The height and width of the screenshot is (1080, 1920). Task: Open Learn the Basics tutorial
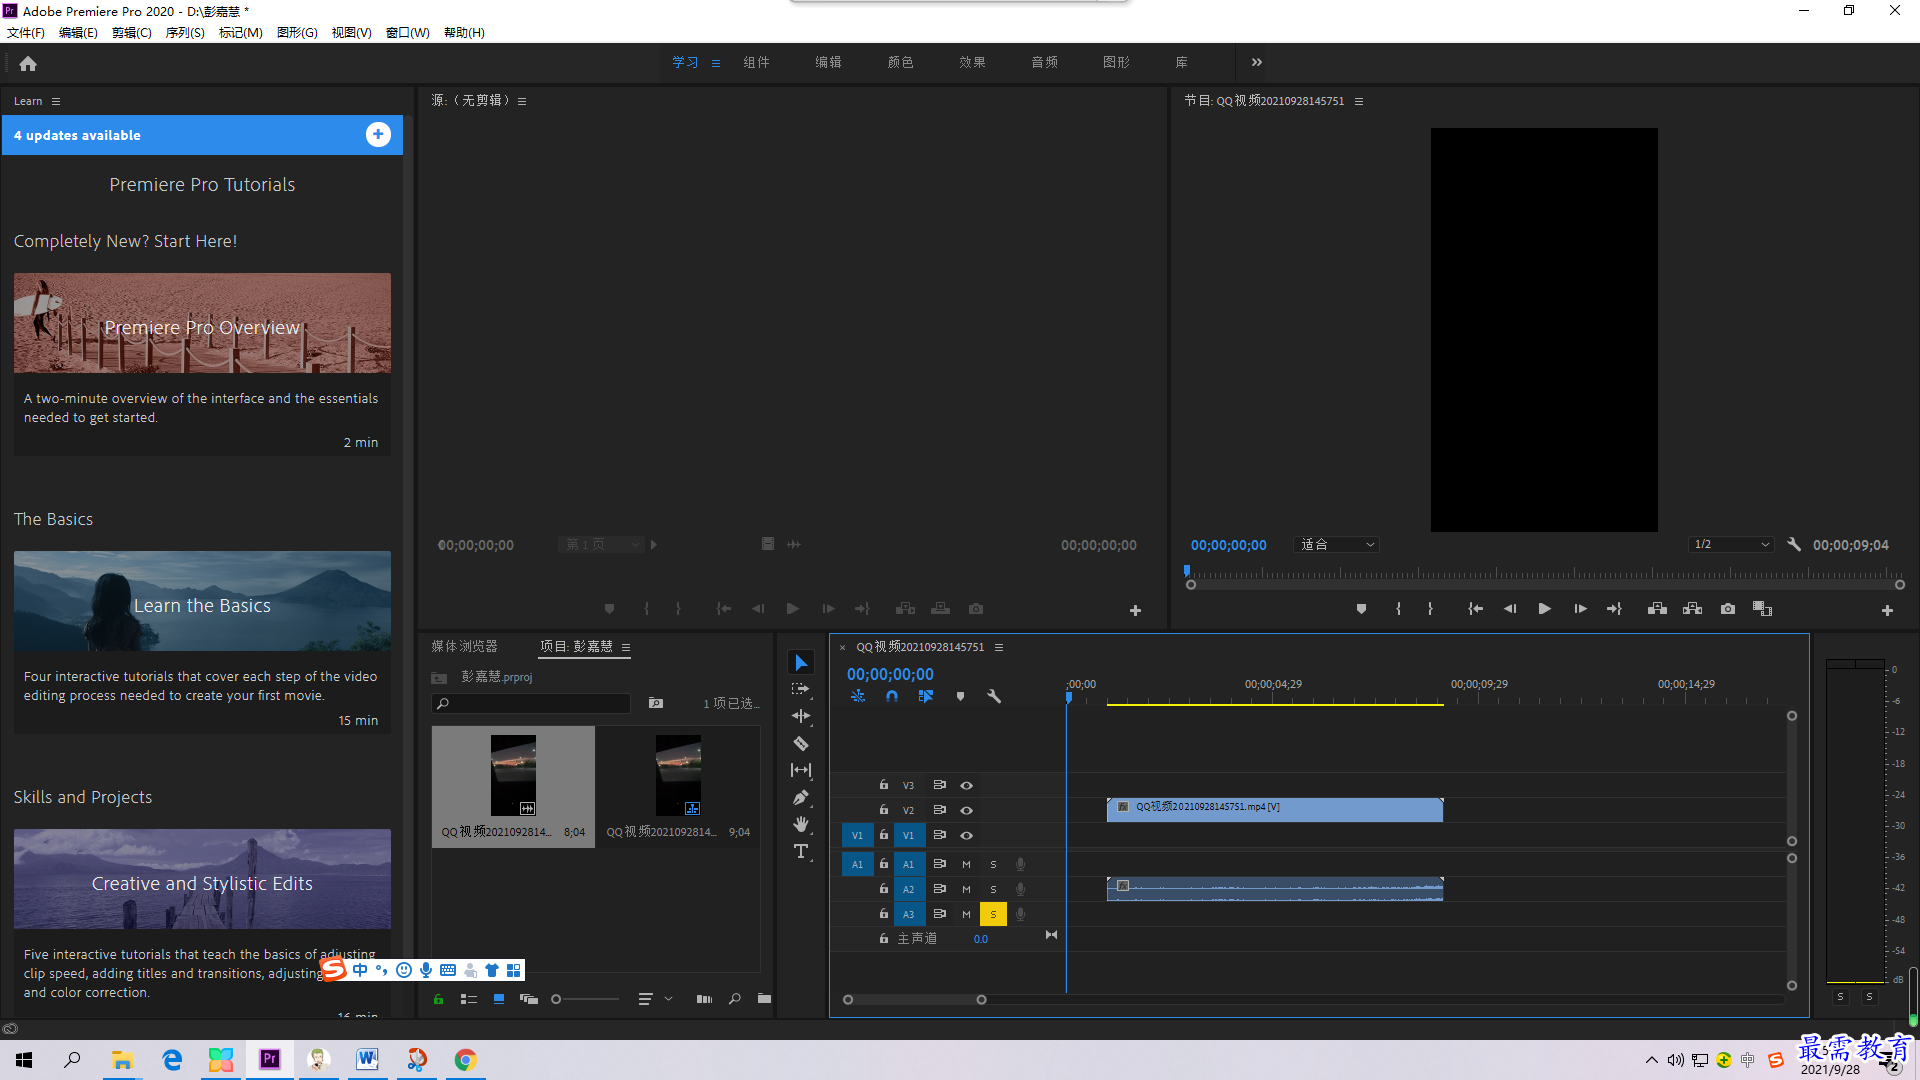202,601
